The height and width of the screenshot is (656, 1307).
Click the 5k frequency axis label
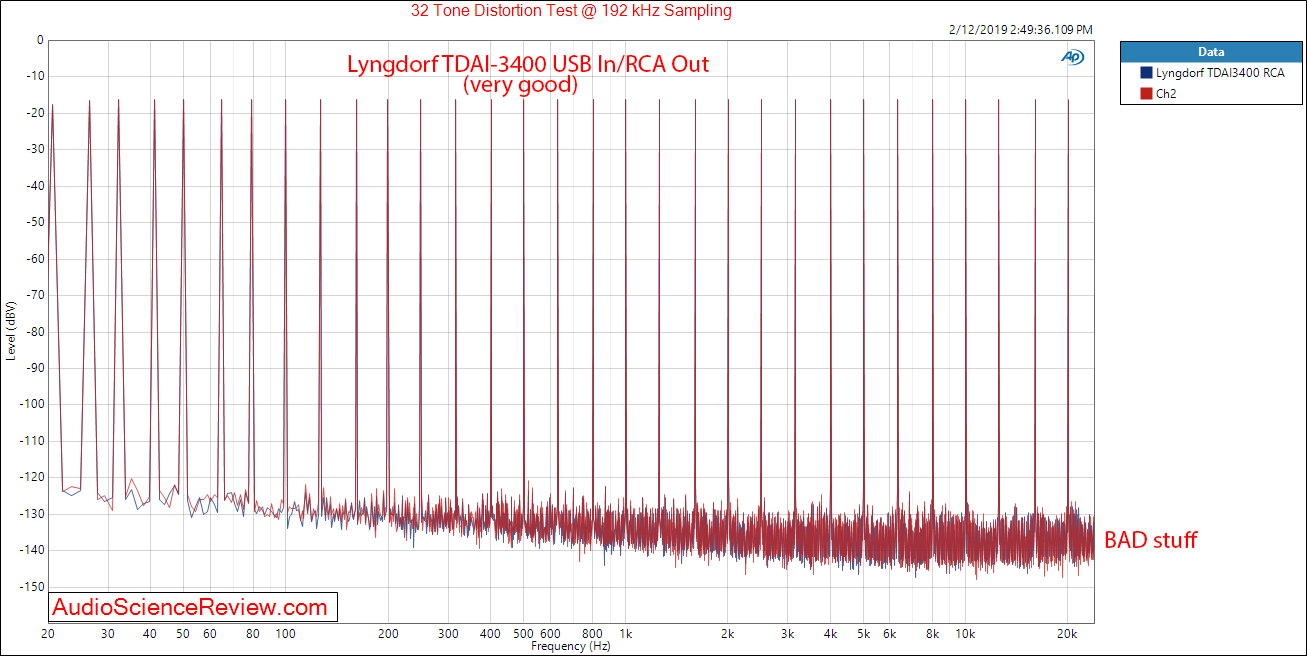click(x=863, y=634)
